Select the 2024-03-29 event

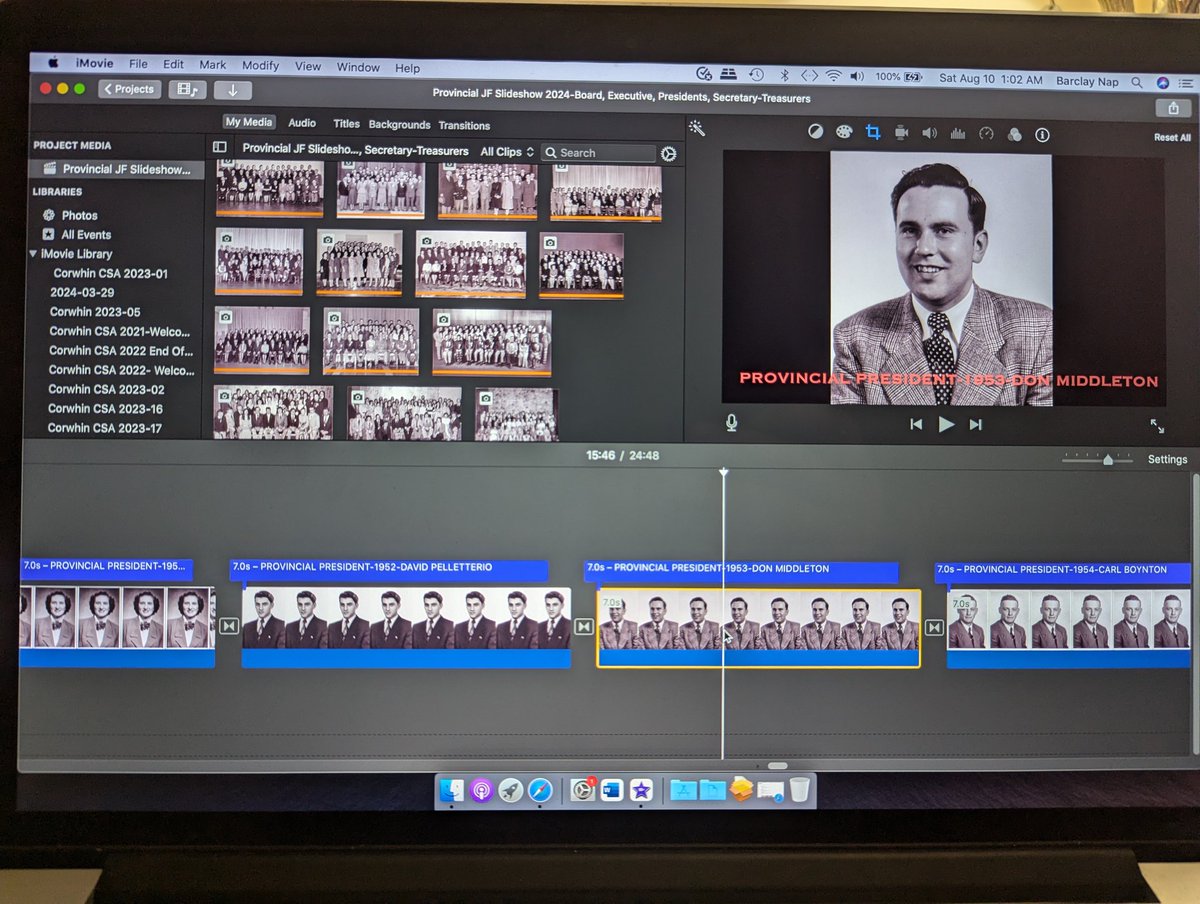pos(82,293)
